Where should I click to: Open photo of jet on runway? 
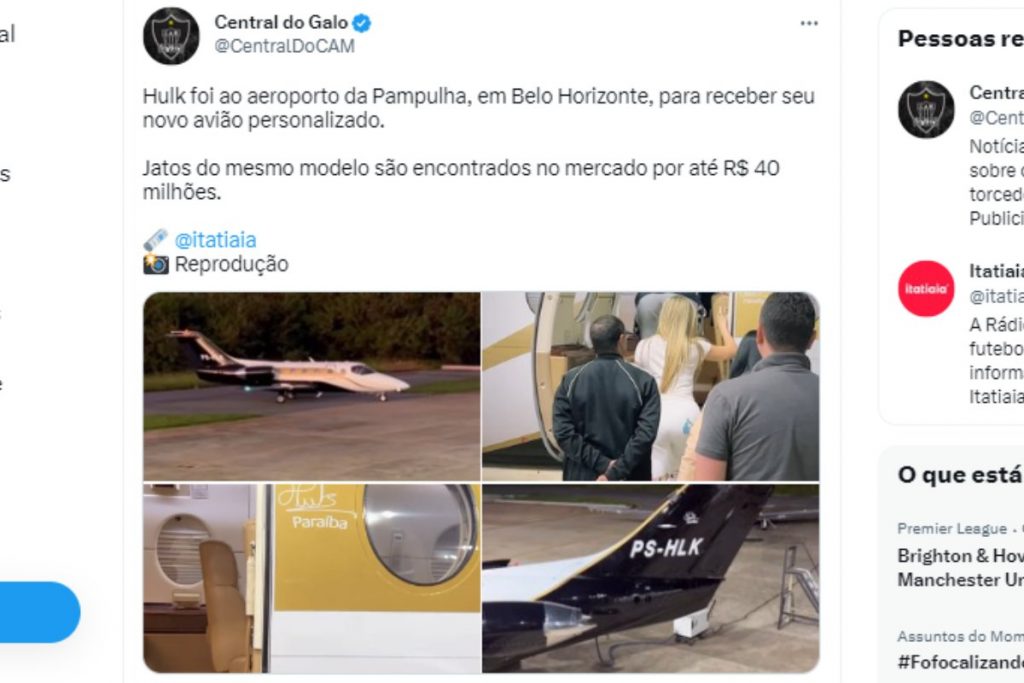(x=312, y=387)
